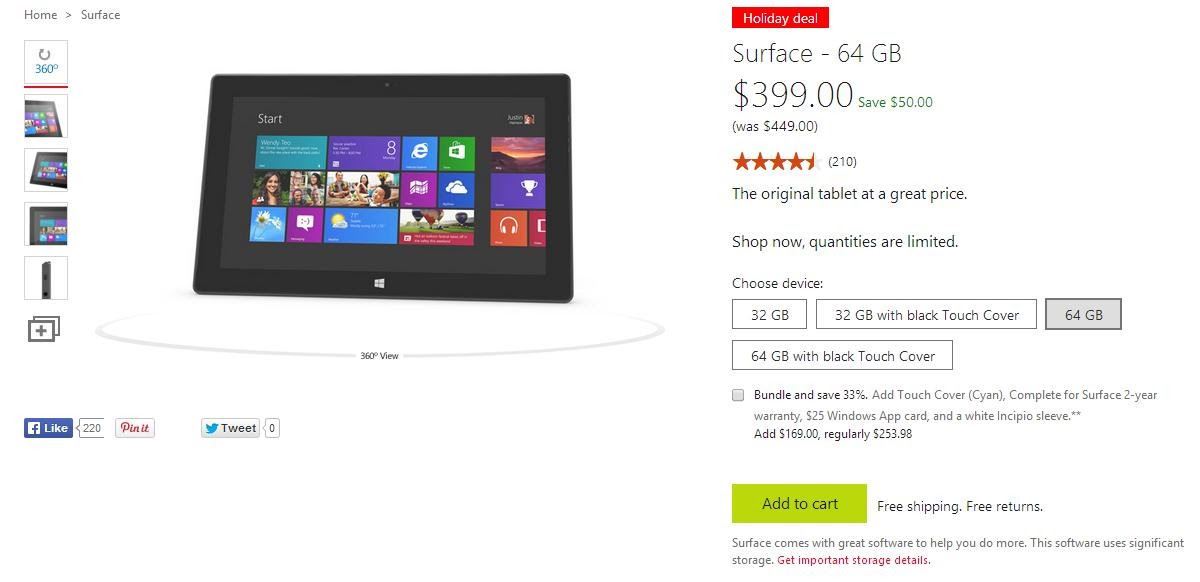Click the Pinterest Pin it button
The height and width of the screenshot is (582, 1200).
tap(135, 428)
